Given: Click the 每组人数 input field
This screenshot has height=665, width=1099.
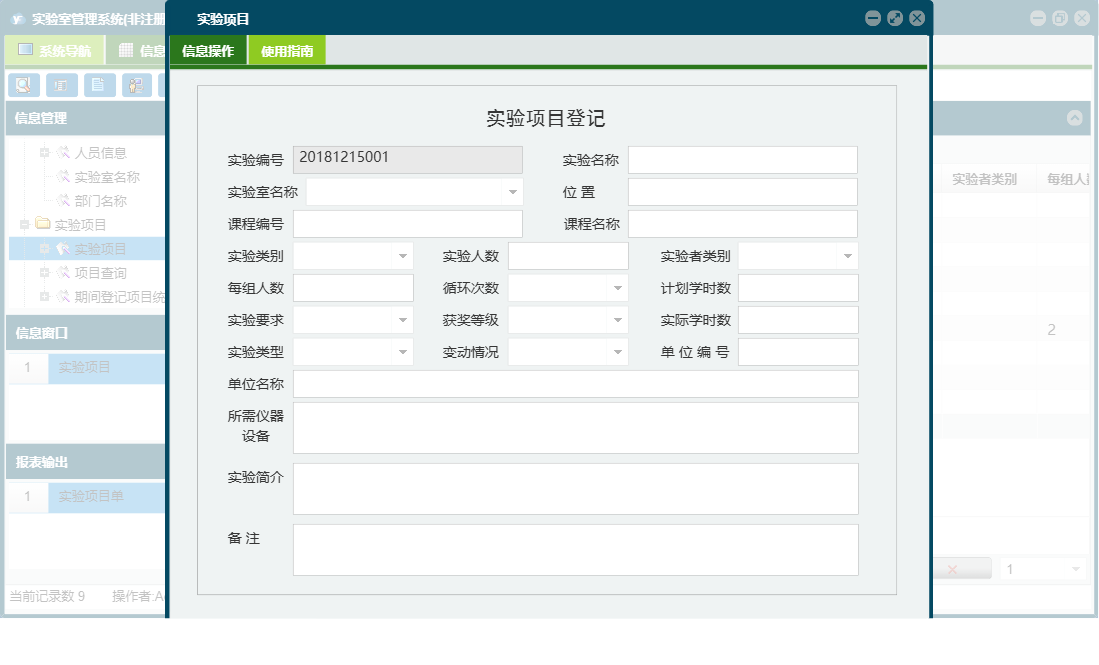Looking at the screenshot, I should click(x=353, y=288).
